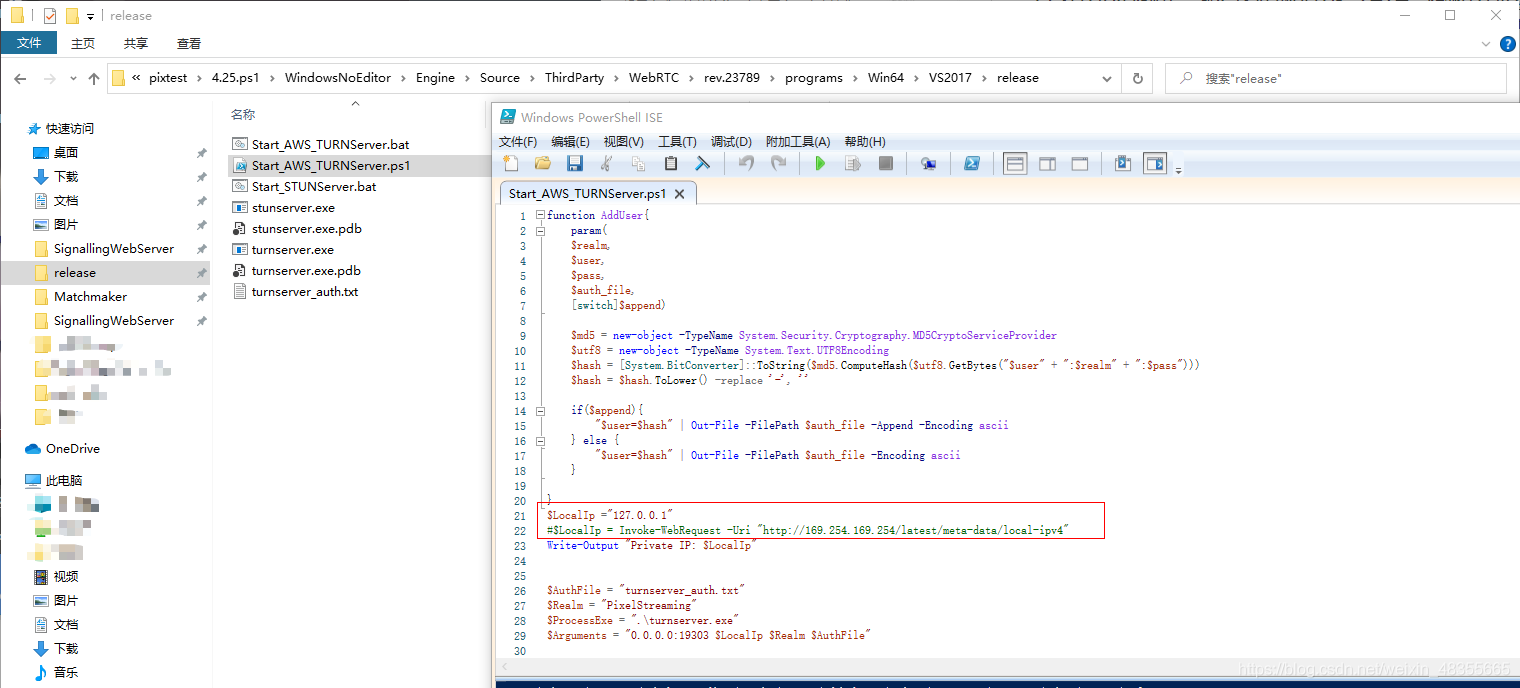
Task: Click the Paste clipboard icon in ISE toolbar
Action: pyautogui.click(x=671, y=163)
